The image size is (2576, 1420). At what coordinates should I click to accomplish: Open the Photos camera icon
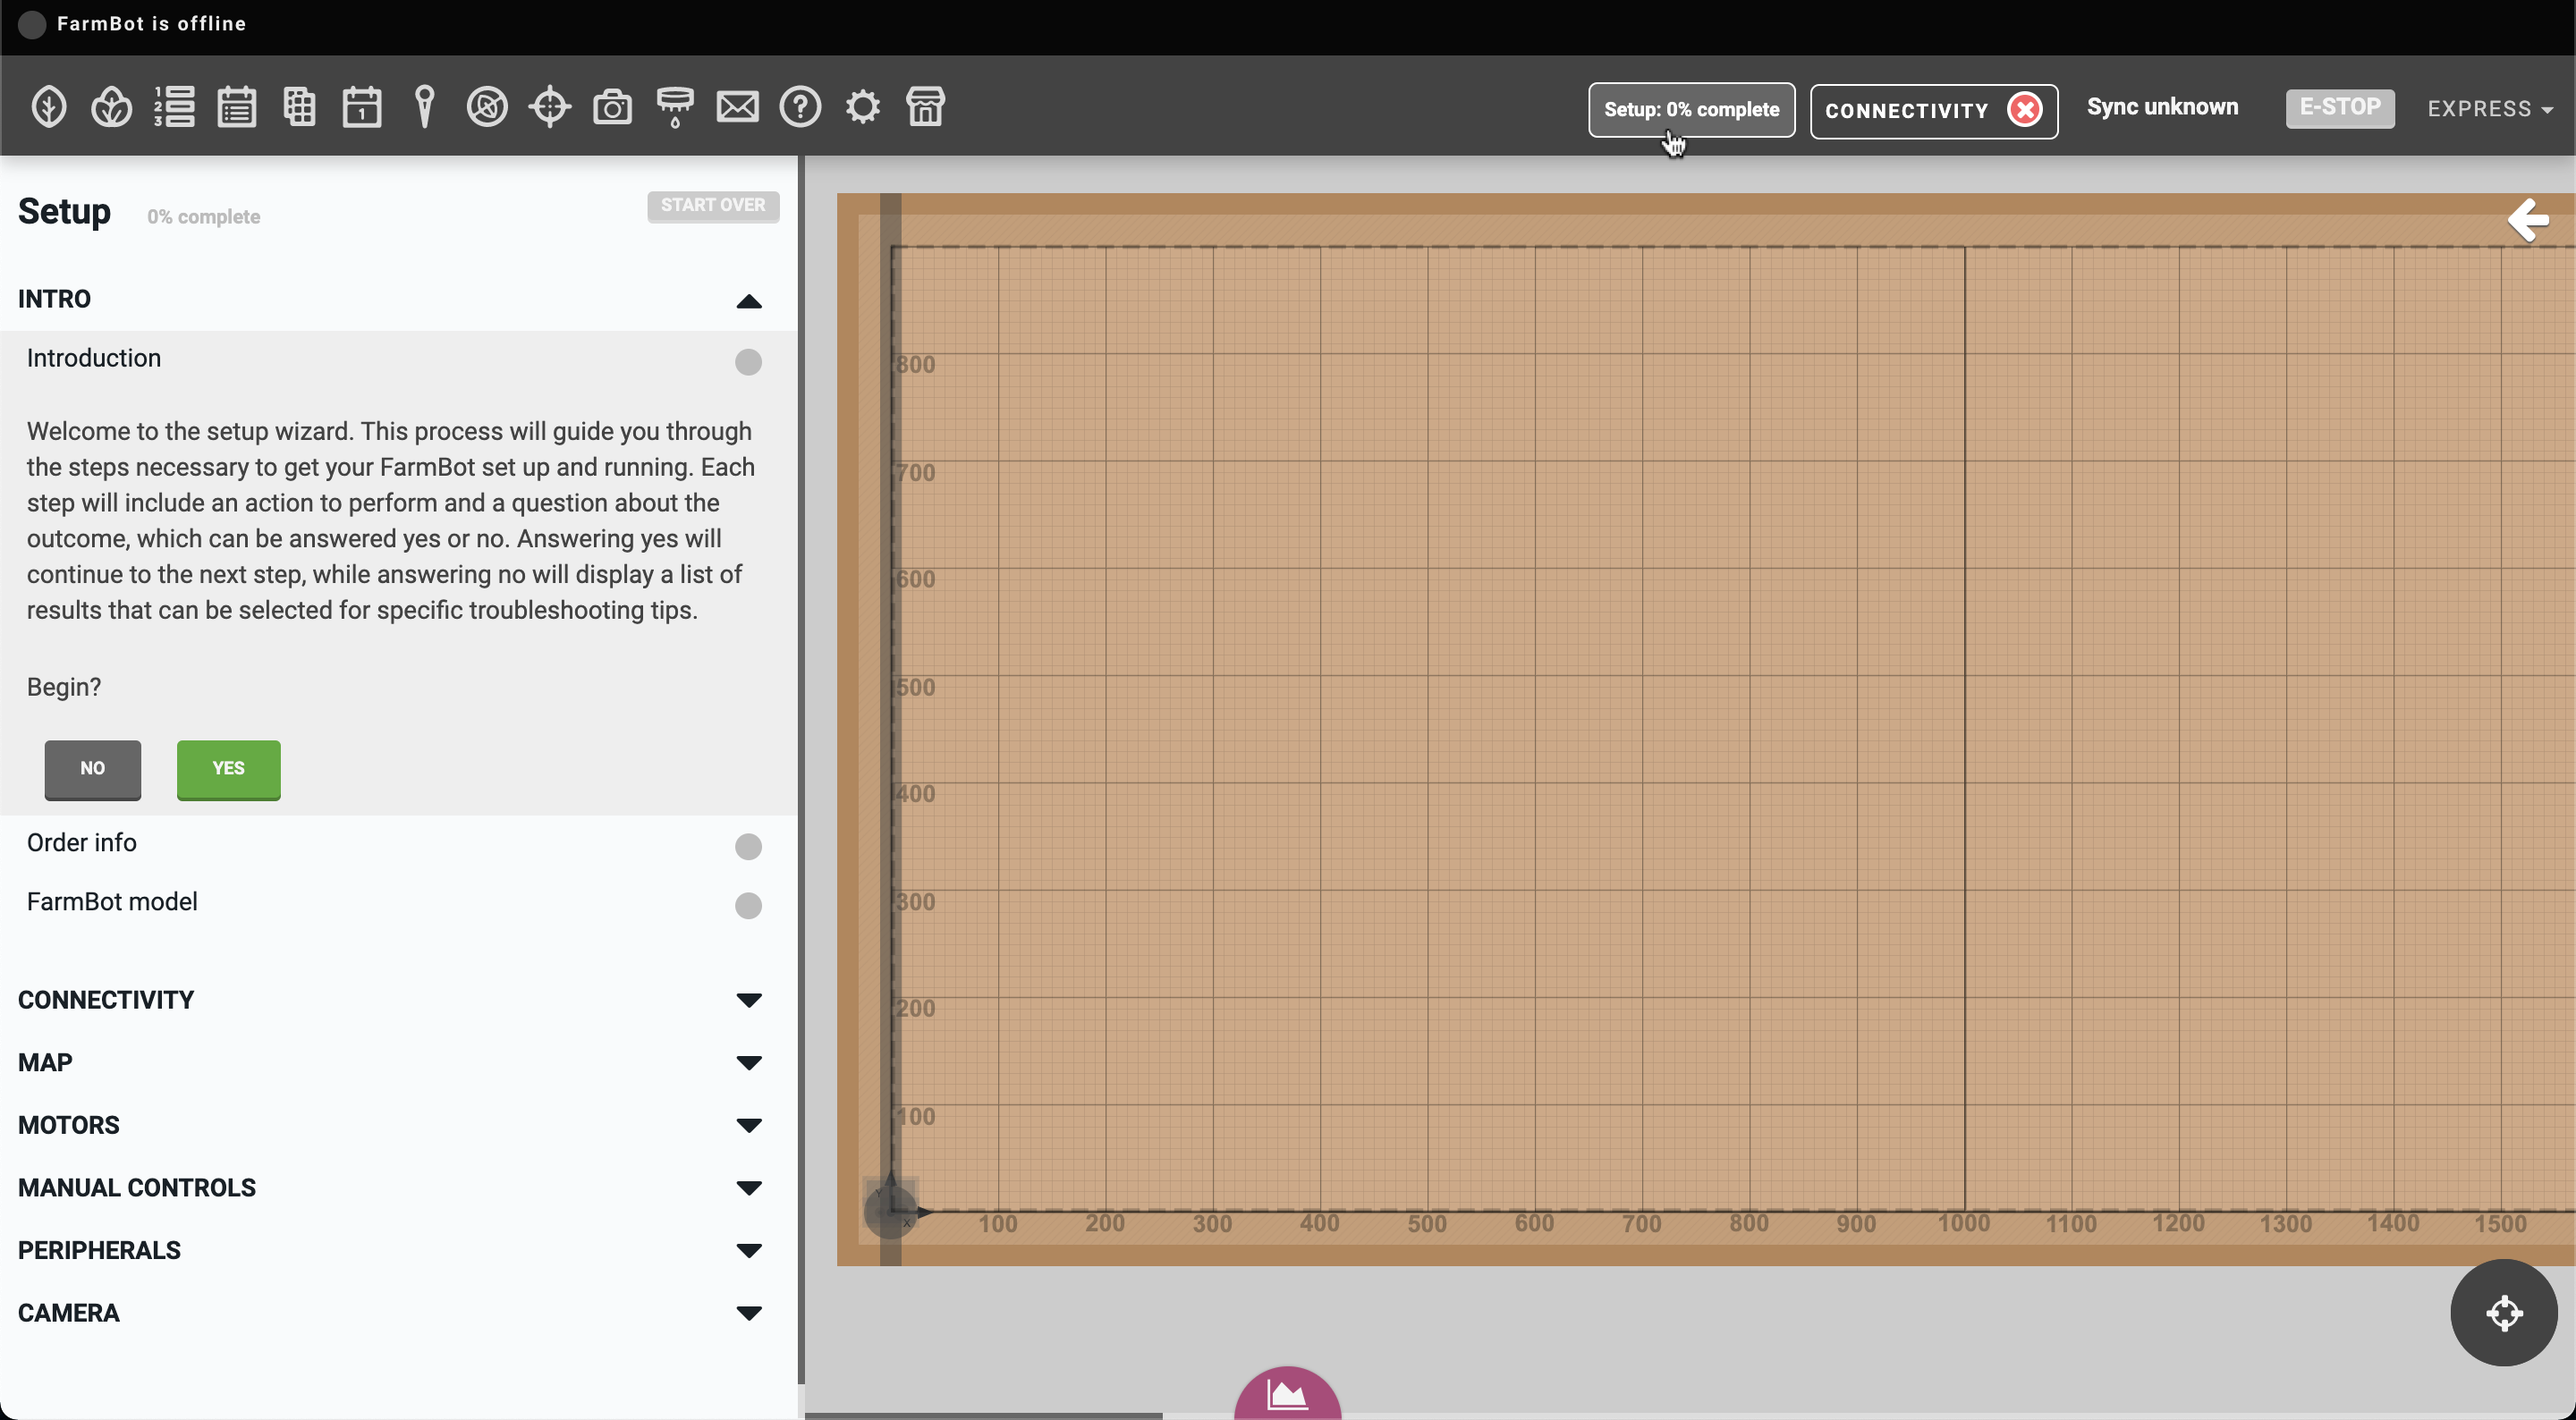(612, 107)
